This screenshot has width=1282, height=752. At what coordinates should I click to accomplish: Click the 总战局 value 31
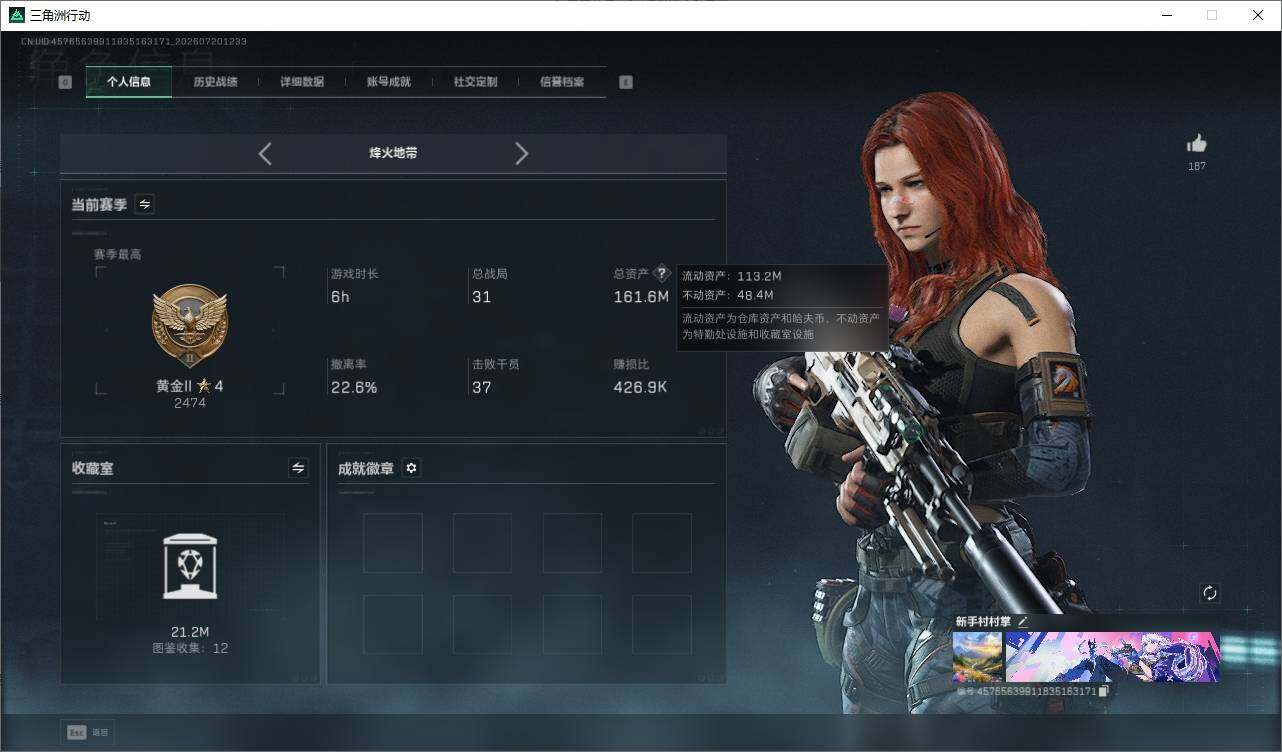coord(482,297)
